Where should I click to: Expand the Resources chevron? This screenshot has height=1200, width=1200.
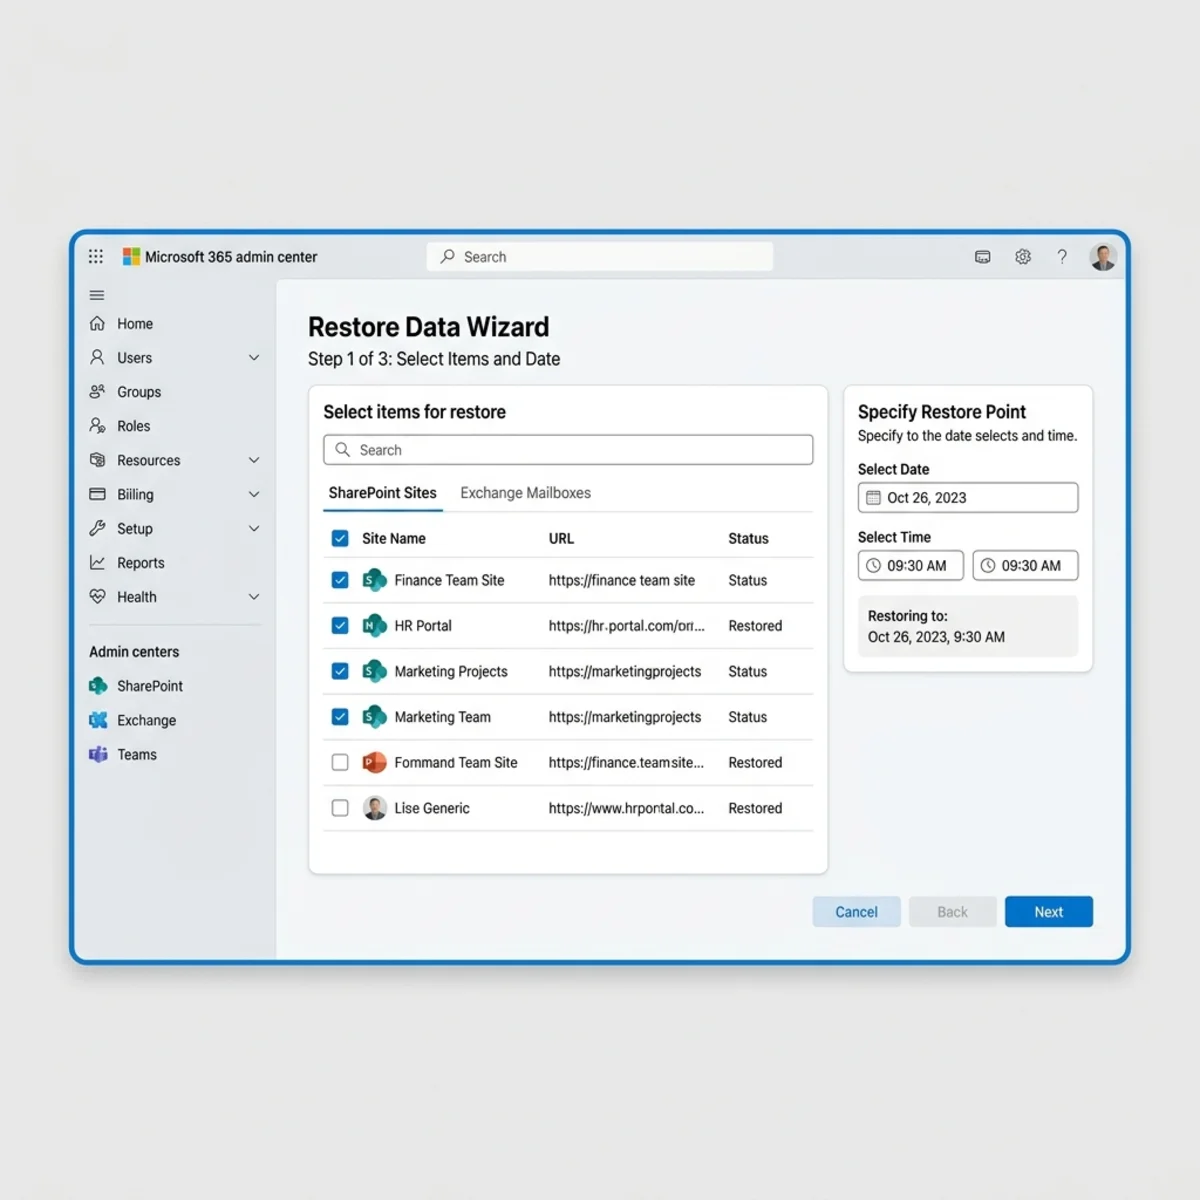[x=254, y=460]
